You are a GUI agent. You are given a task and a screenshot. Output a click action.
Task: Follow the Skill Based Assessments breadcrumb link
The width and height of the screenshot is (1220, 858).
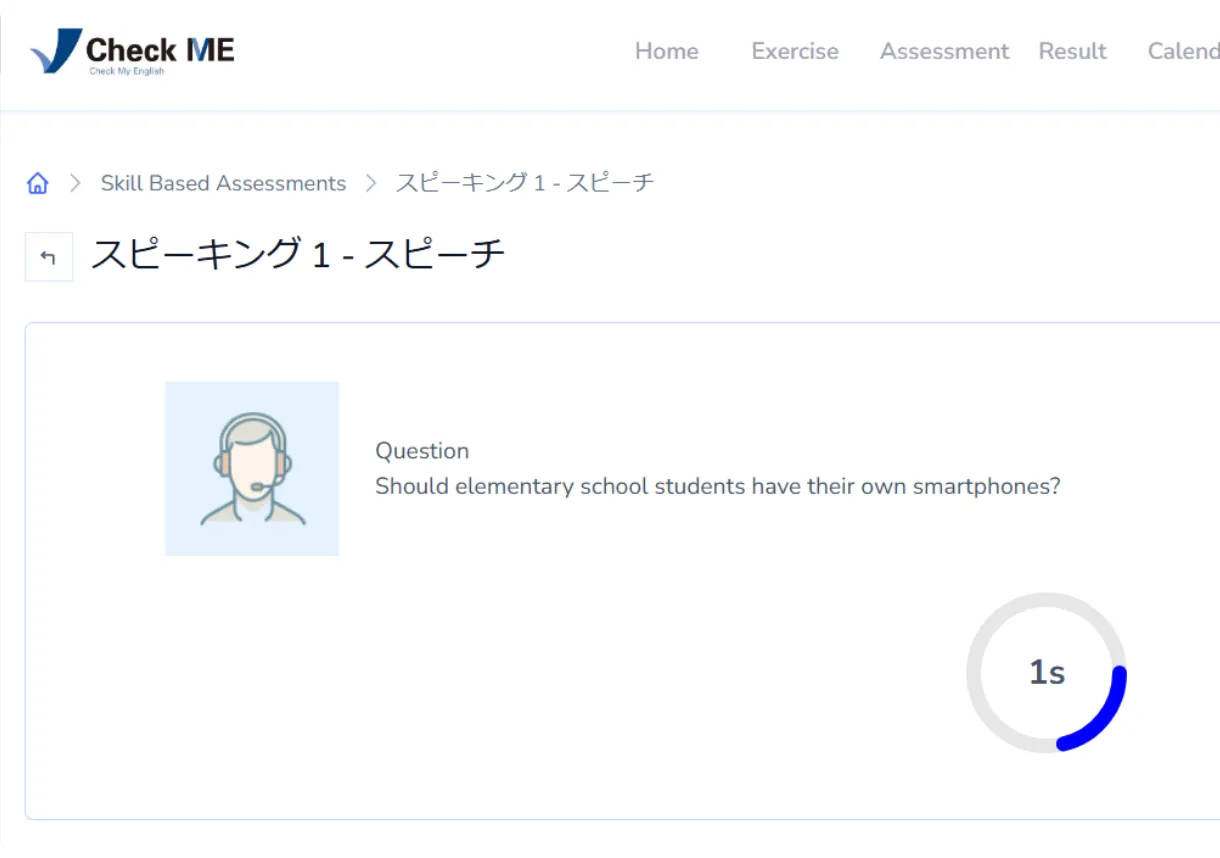click(223, 183)
